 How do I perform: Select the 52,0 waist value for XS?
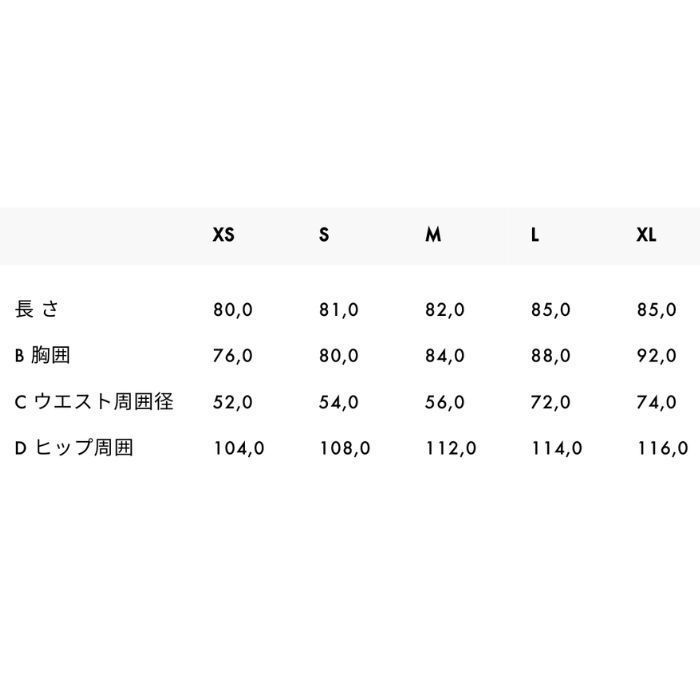[x=233, y=402]
